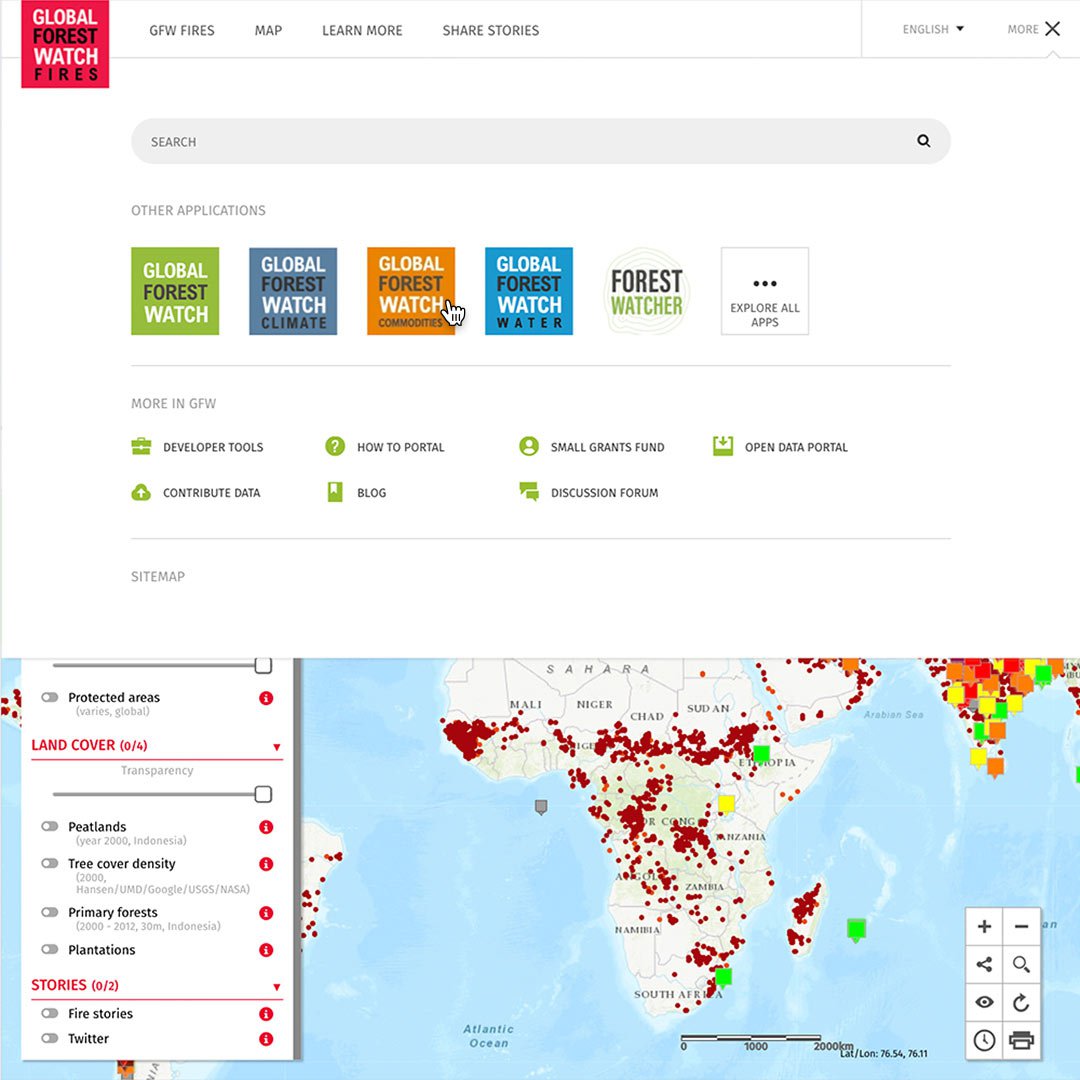Zoom out on the map

tap(1021, 926)
